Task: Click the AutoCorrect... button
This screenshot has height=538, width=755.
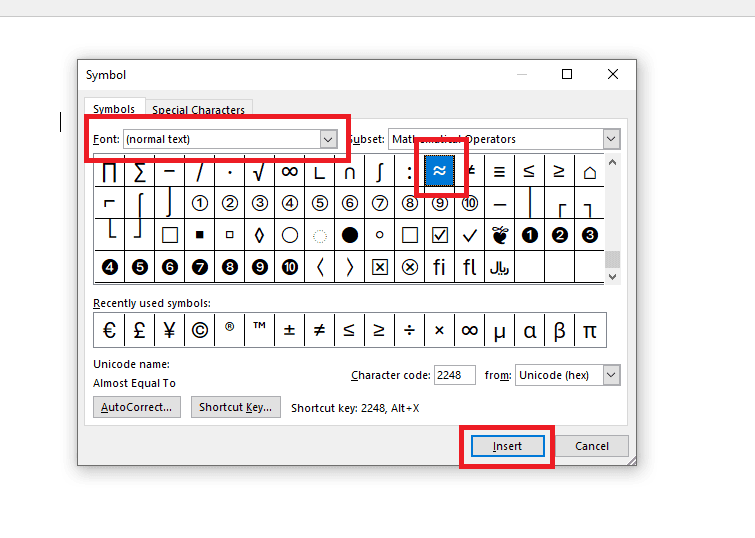Action: point(137,407)
